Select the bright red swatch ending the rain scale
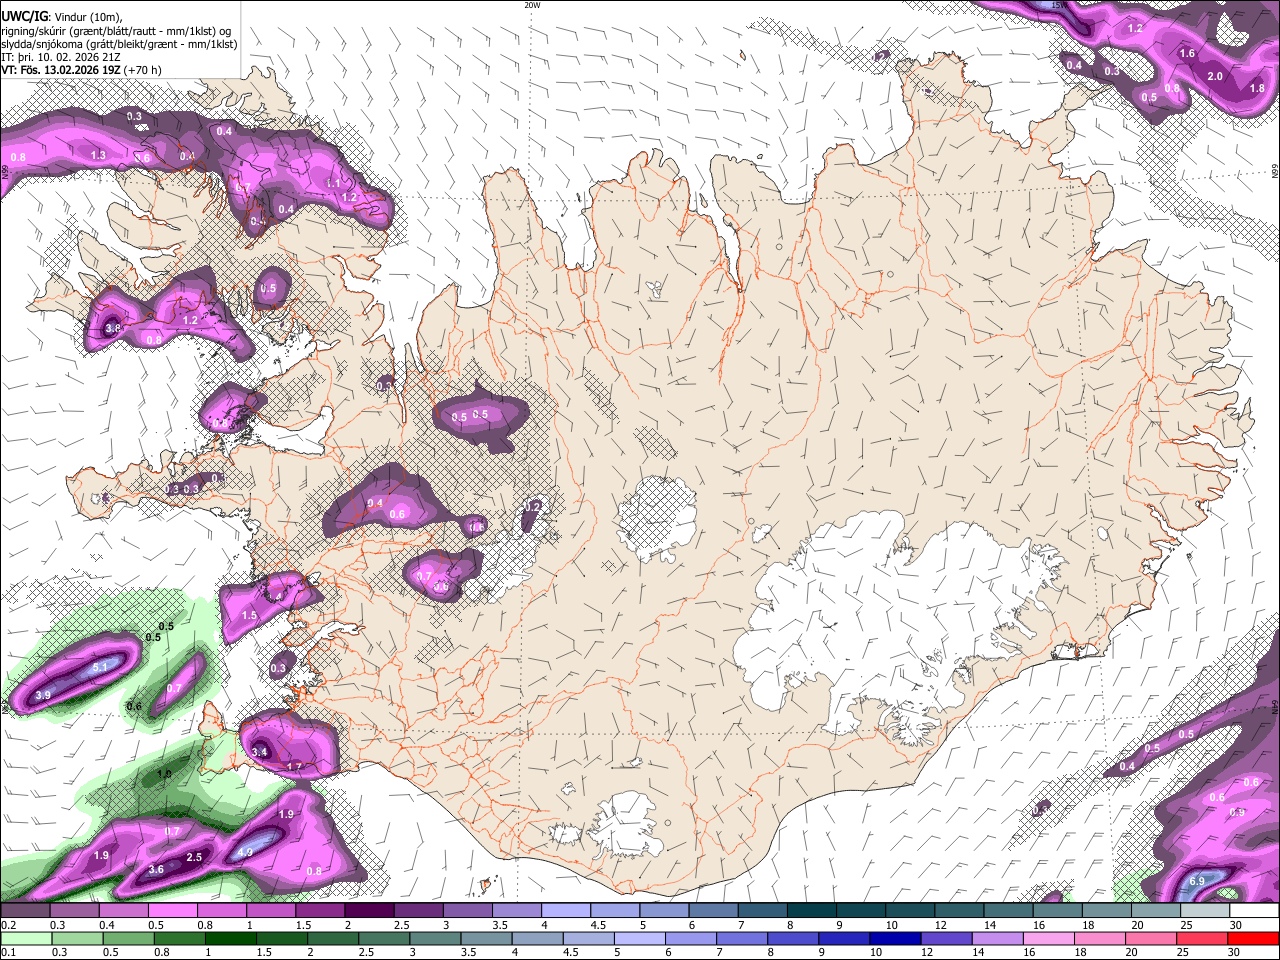The width and height of the screenshot is (1280, 960). tap(1253, 939)
